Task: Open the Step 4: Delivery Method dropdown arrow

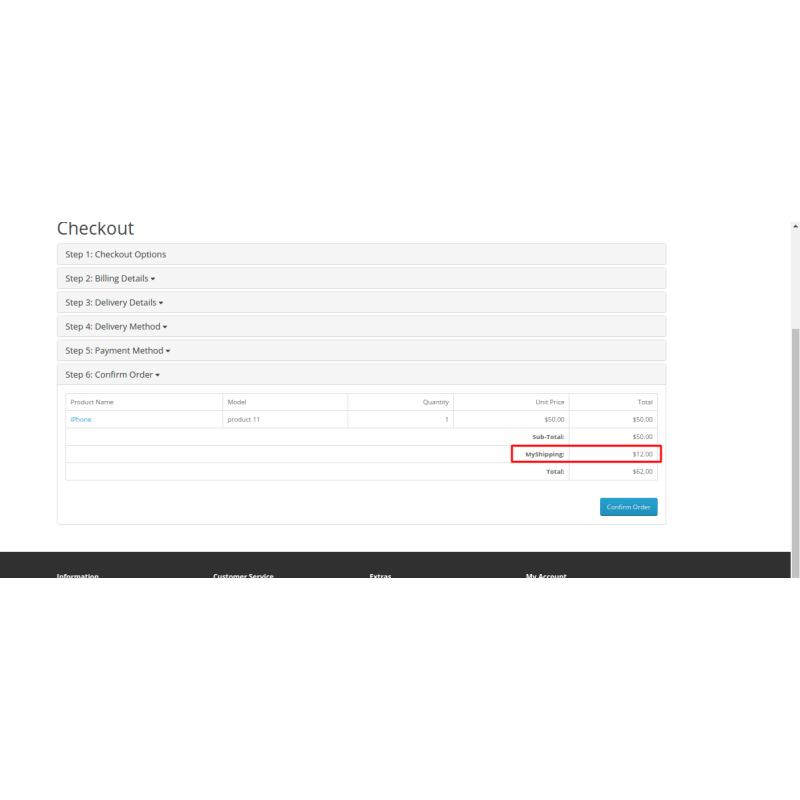Action: click(x=166, y=326)
